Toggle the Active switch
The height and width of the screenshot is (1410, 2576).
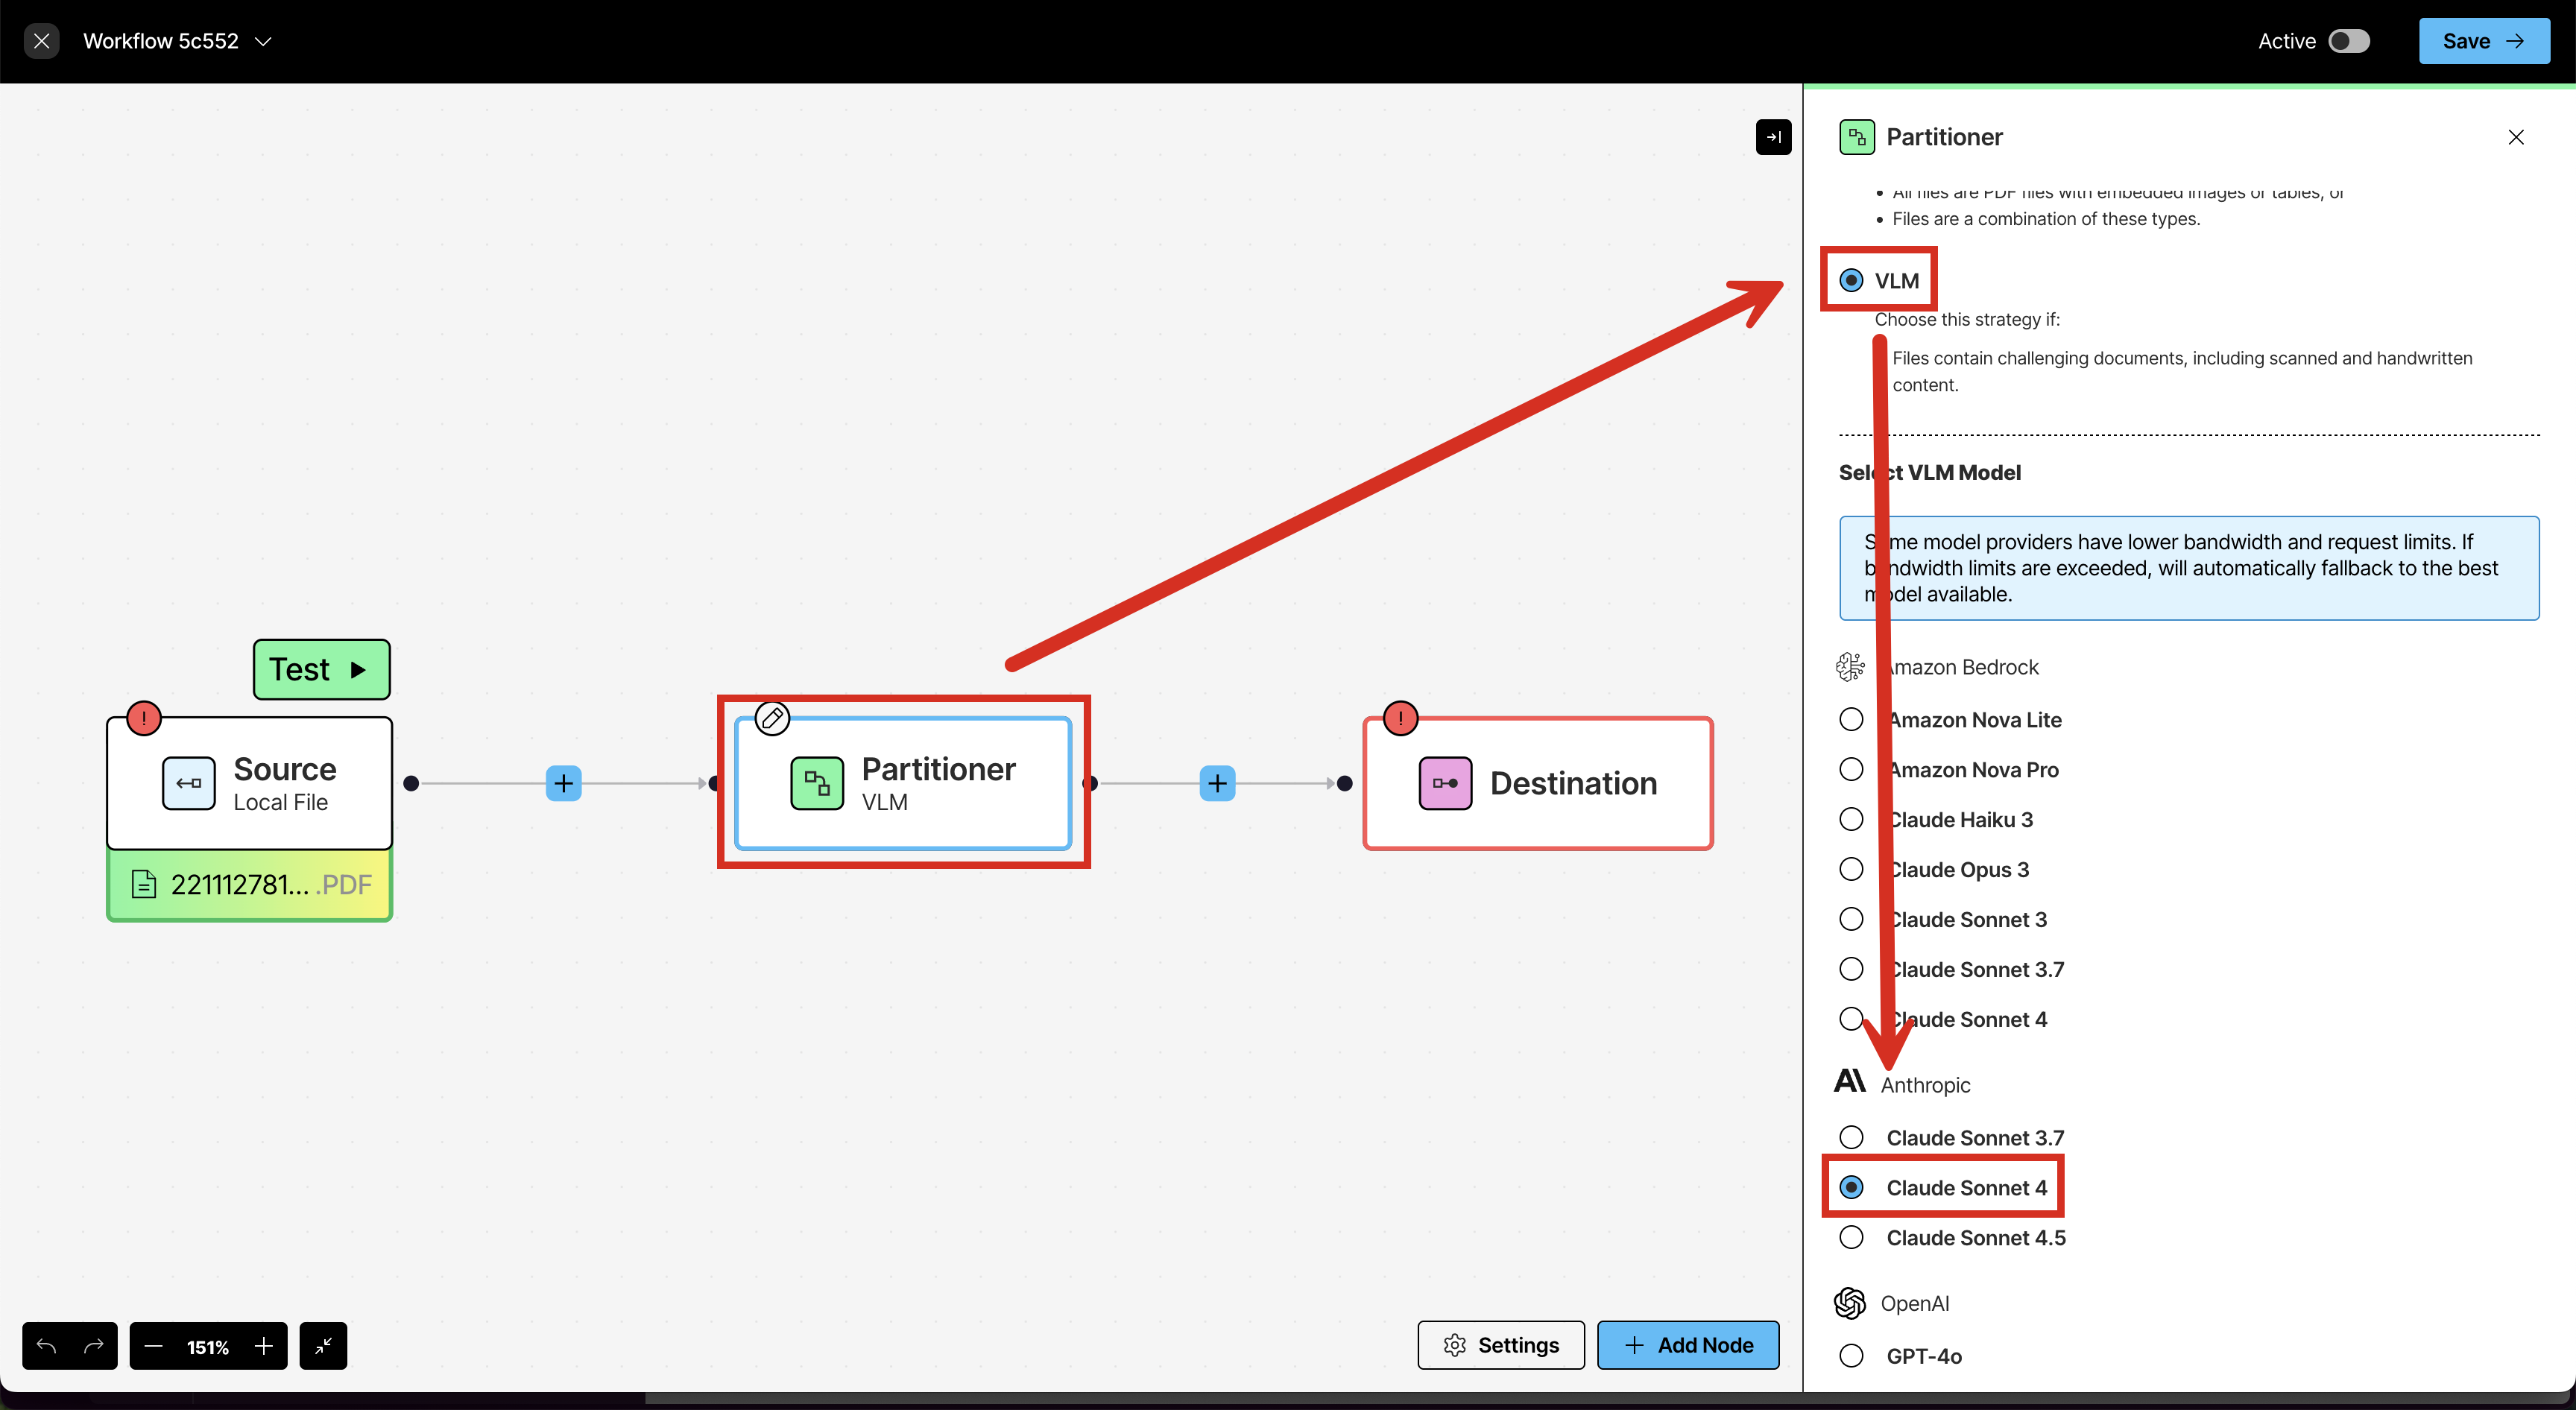(x=2350, y=41)
